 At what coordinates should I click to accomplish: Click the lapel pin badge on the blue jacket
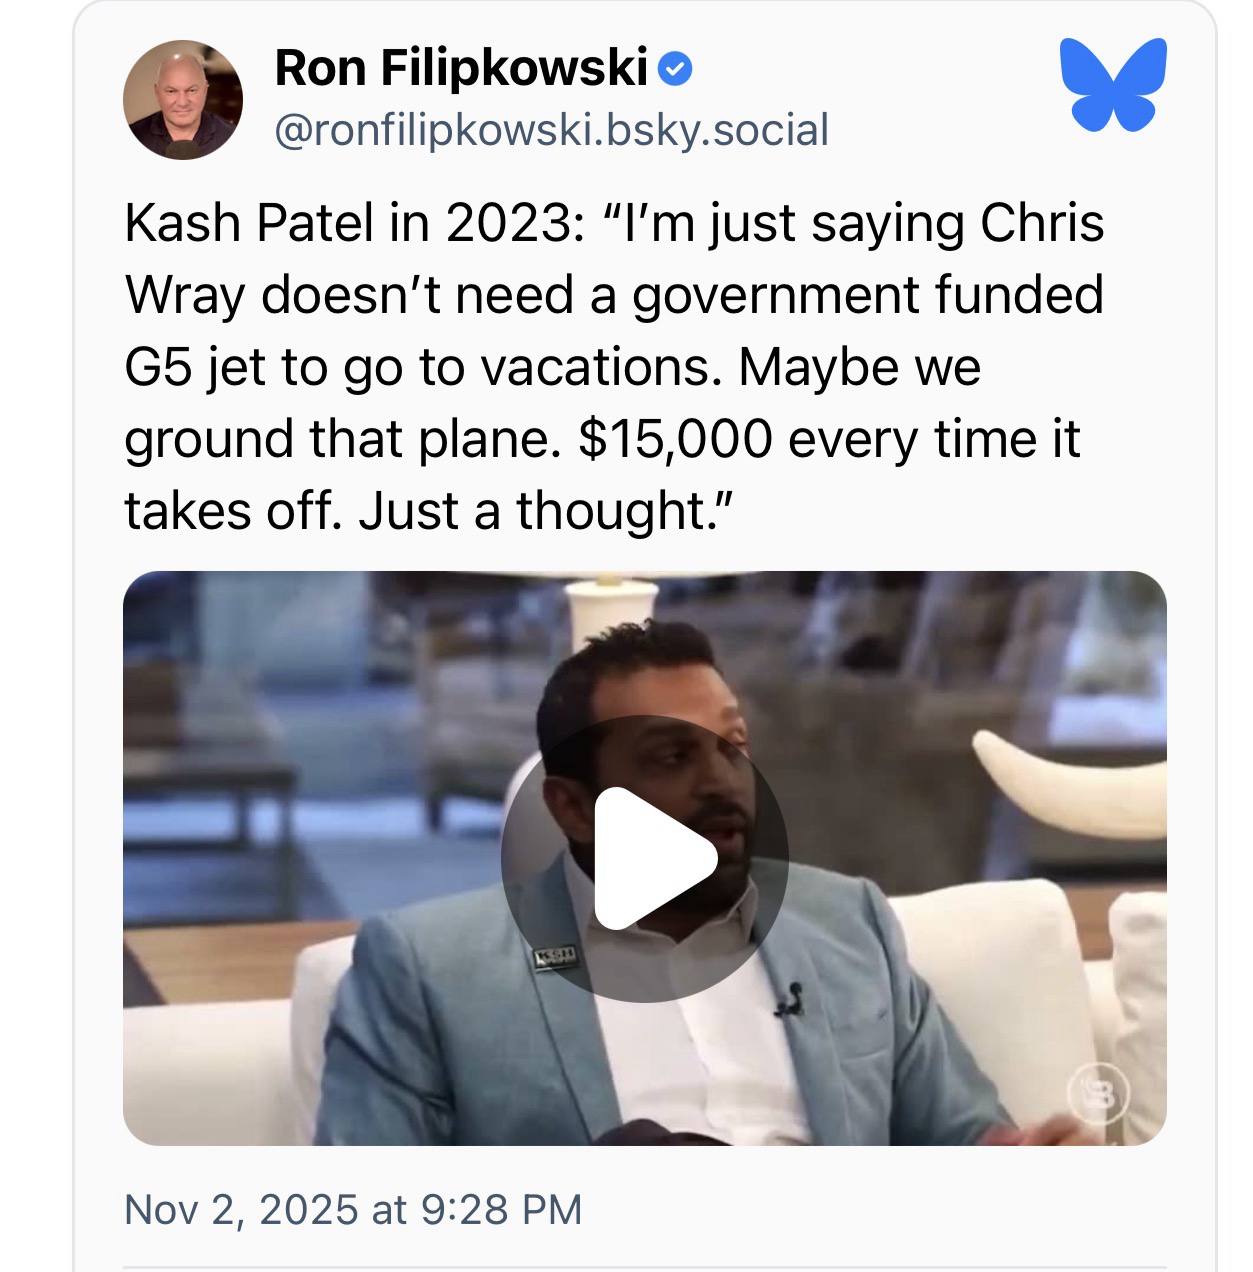coord(553,956)
